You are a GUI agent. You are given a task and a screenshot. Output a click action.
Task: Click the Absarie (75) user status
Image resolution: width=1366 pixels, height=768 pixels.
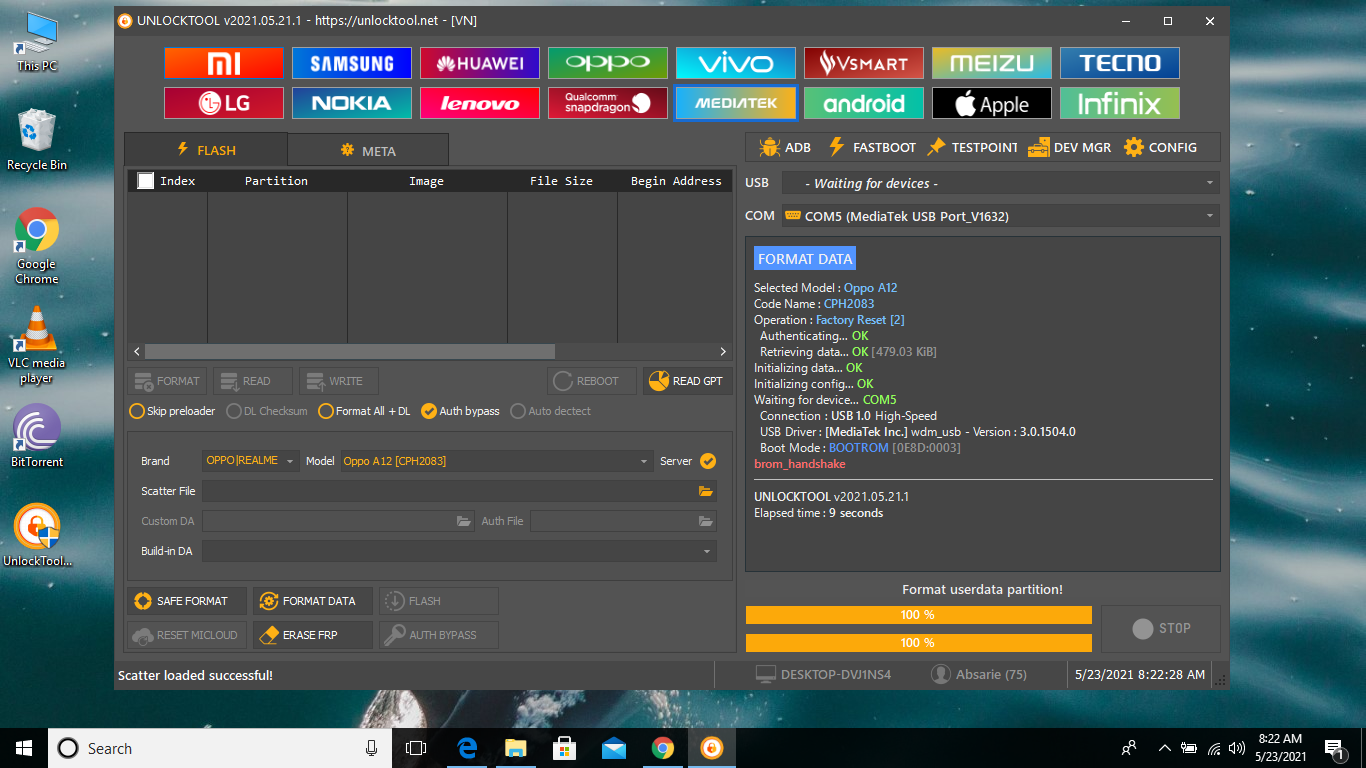point(979,674)
